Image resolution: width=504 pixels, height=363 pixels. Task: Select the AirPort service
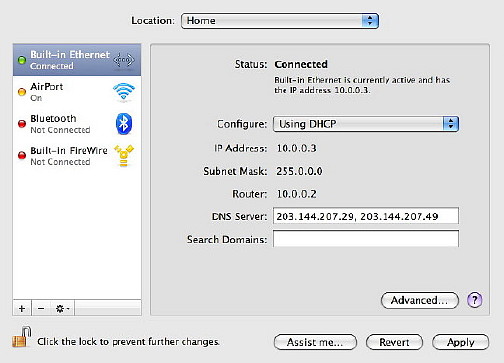tap(77, 92)
